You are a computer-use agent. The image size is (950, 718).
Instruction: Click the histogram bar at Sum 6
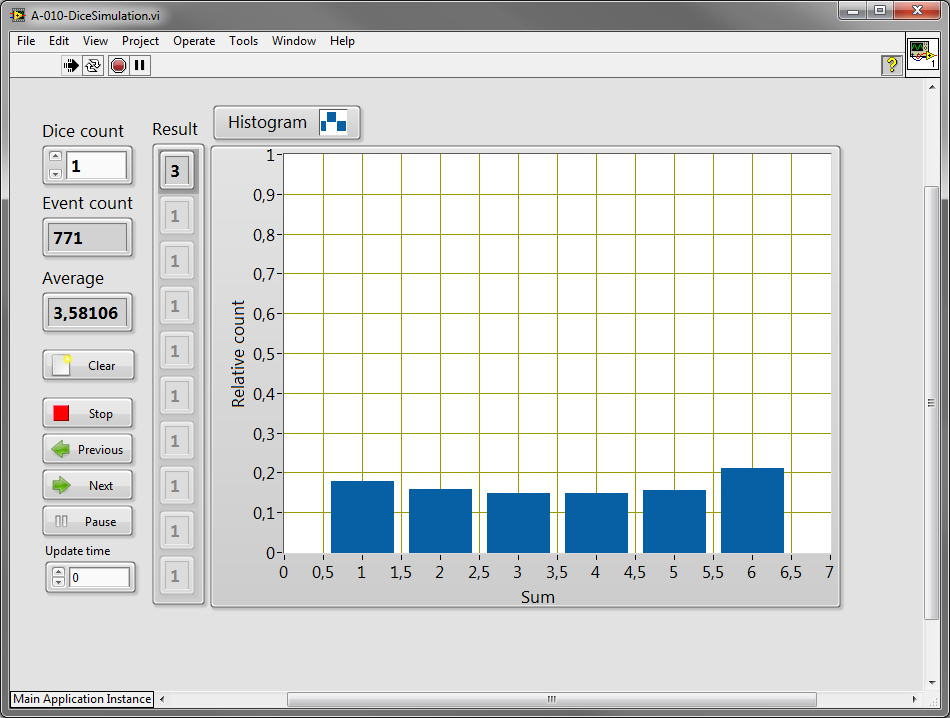[x=752, y=510]
